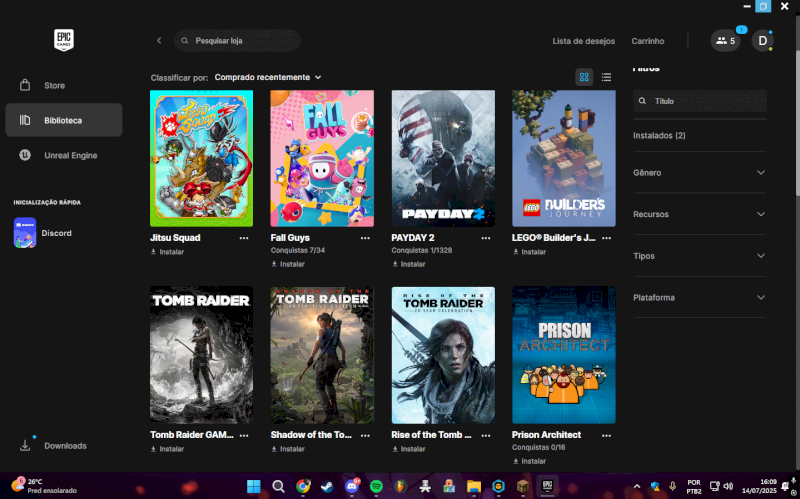Open three-dot menu for PAYDAY 2
Image resolution: width=800 pixels, height=499 pixels.
486,238
